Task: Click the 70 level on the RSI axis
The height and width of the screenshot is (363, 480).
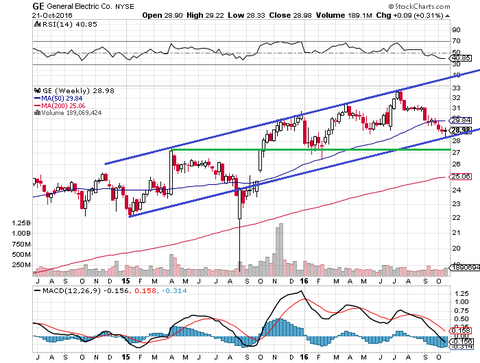Action: 456,41
